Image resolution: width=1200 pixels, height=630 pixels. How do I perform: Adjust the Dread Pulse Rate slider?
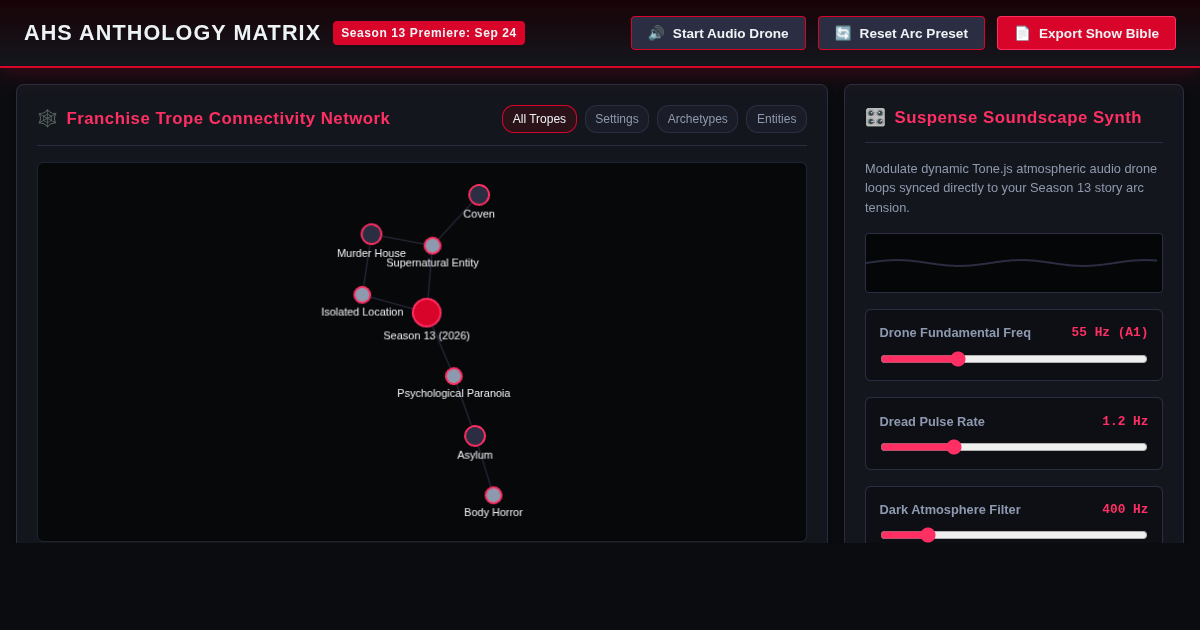(x=1014, y=447)
